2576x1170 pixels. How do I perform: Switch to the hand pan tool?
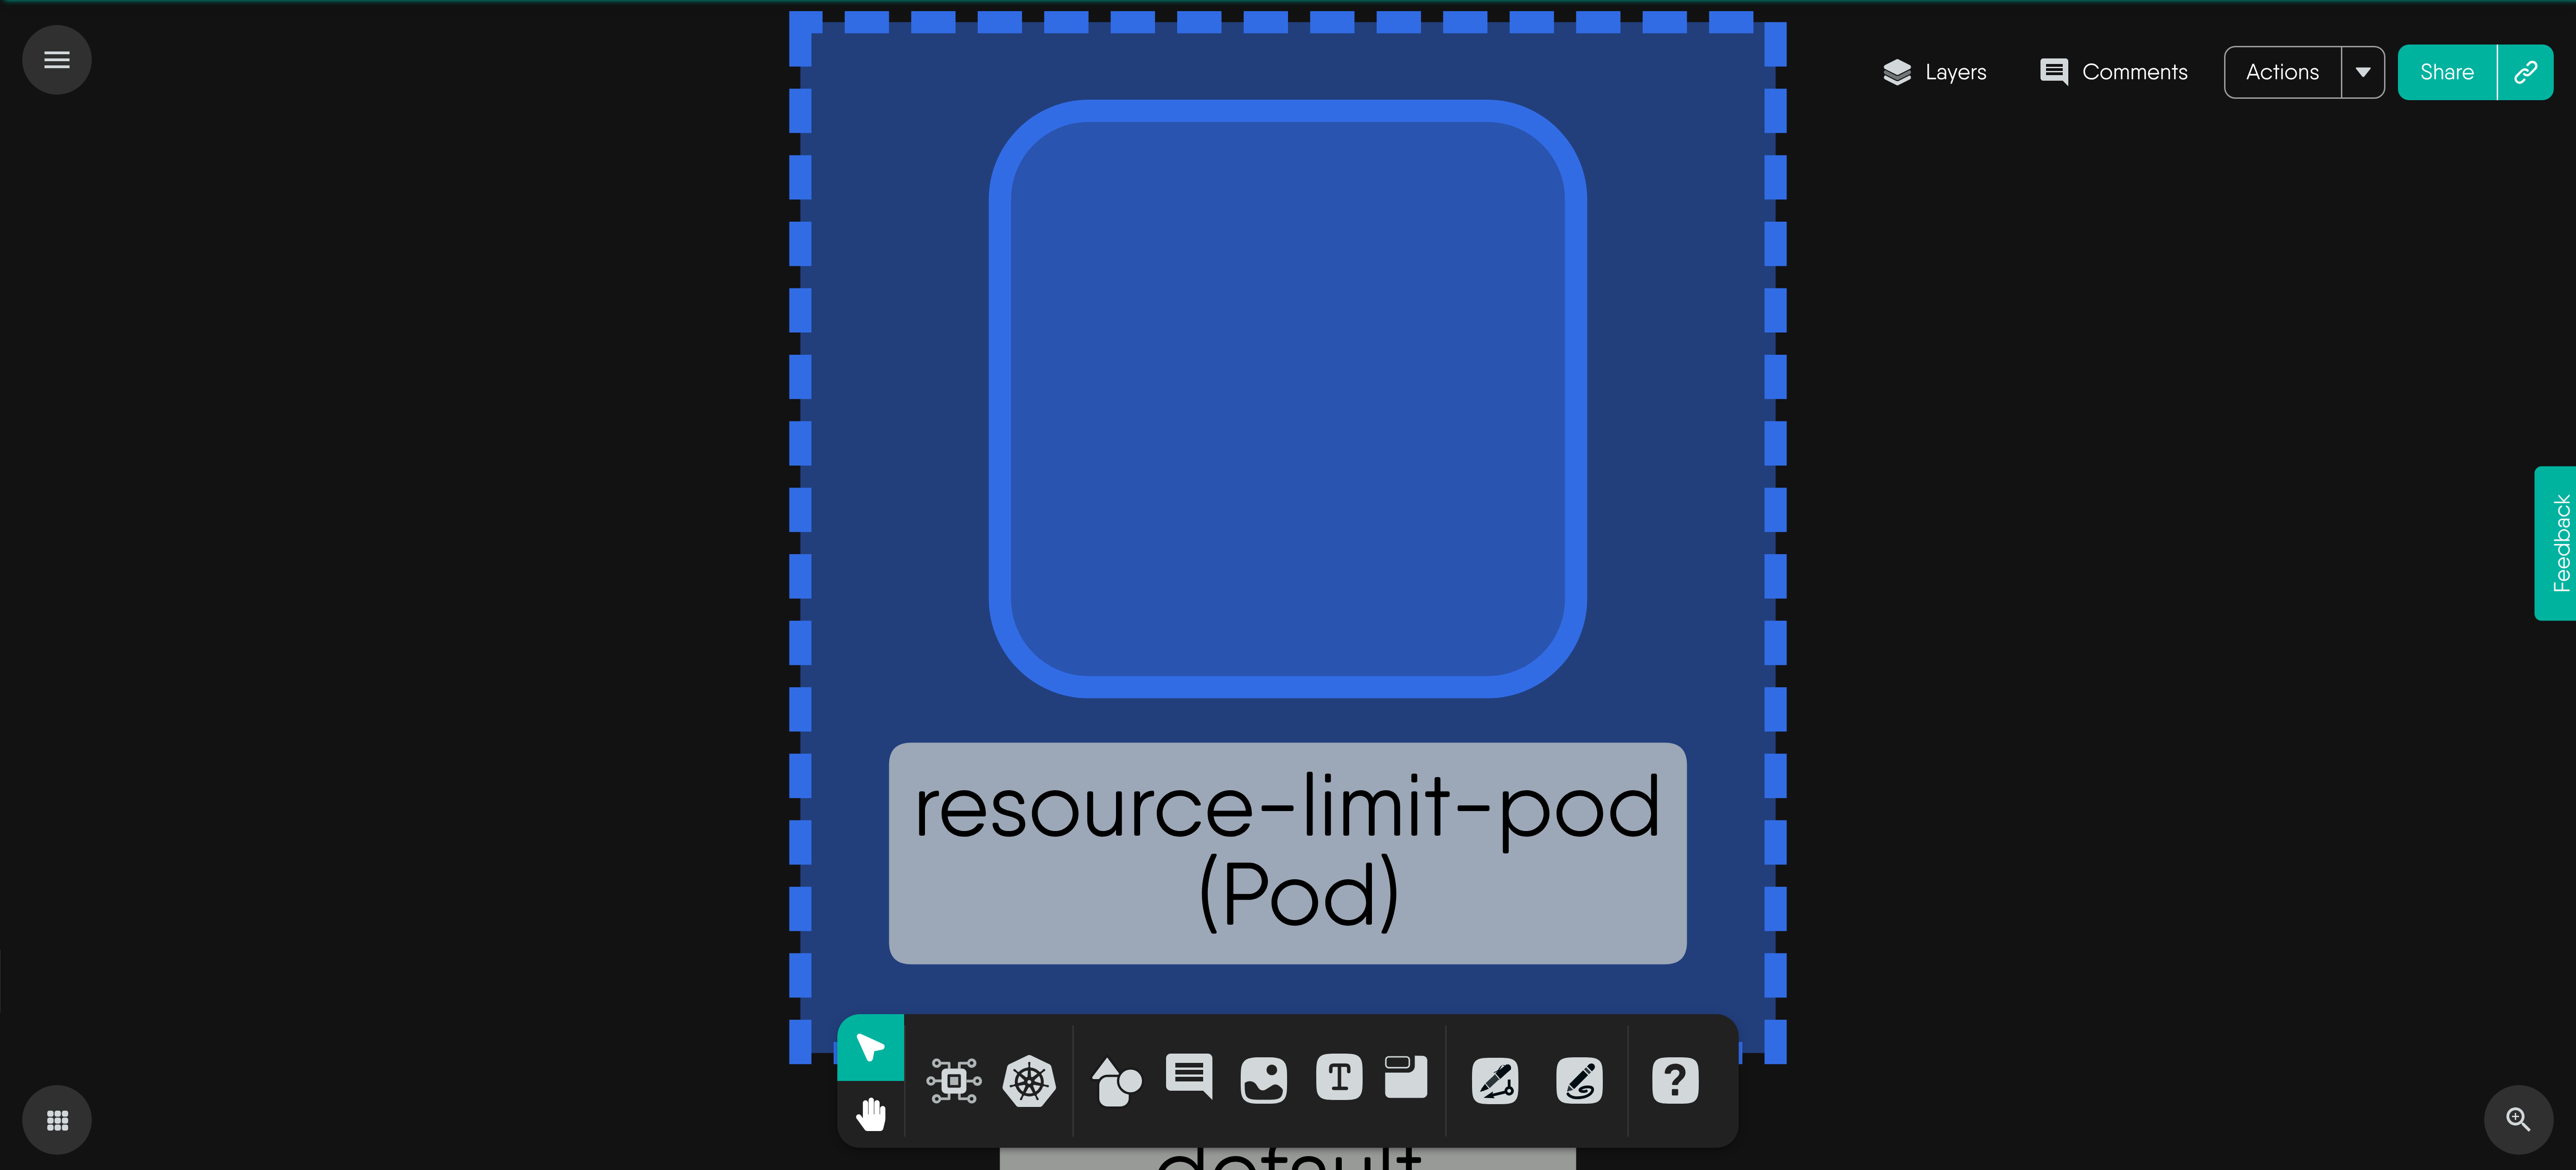pos(870,1113)
